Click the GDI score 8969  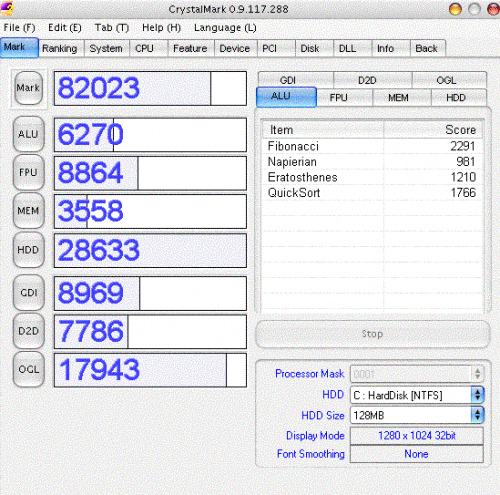[x=150, y=293]
